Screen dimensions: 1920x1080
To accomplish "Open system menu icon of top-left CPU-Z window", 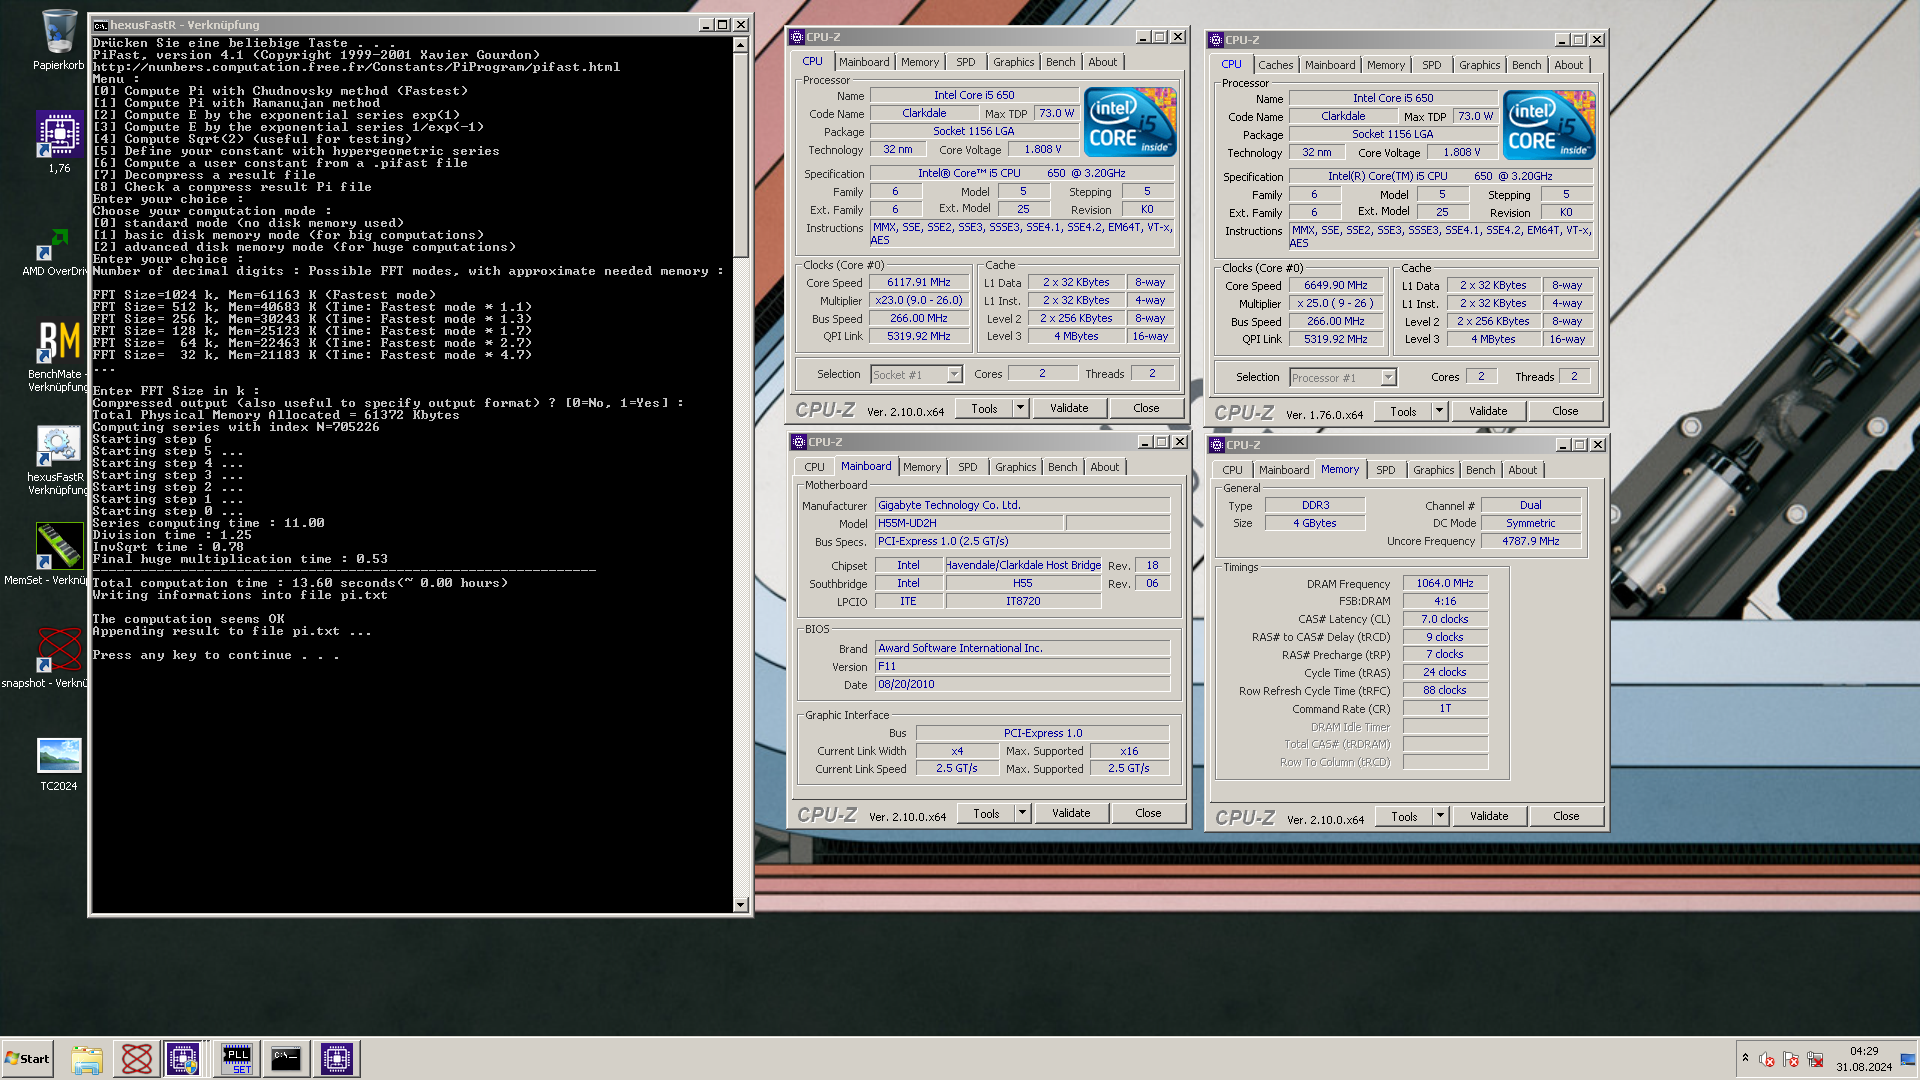I will point(797,37).
